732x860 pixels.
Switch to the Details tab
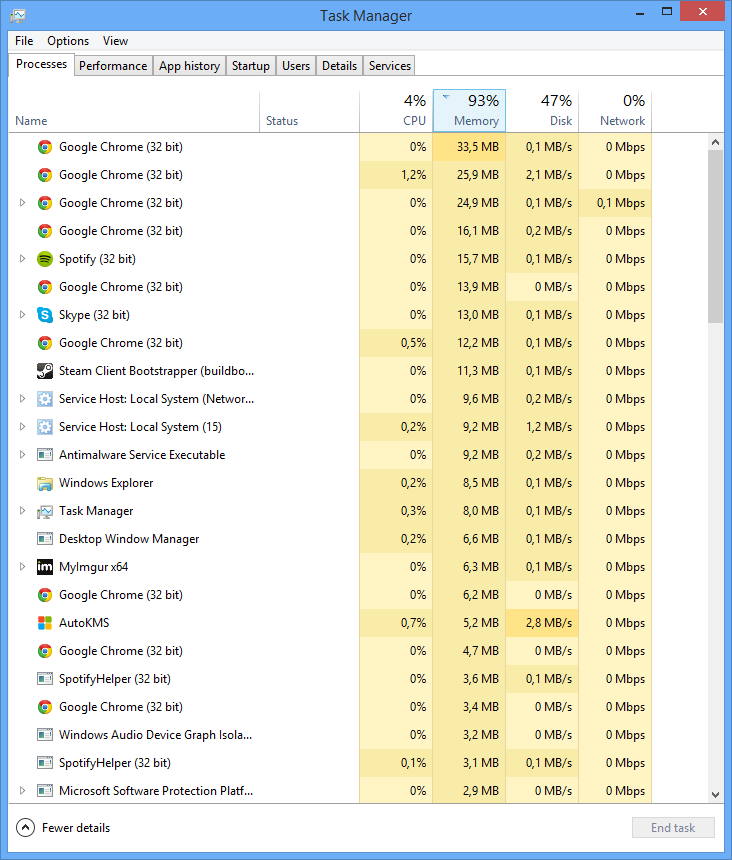coord(339,66)
